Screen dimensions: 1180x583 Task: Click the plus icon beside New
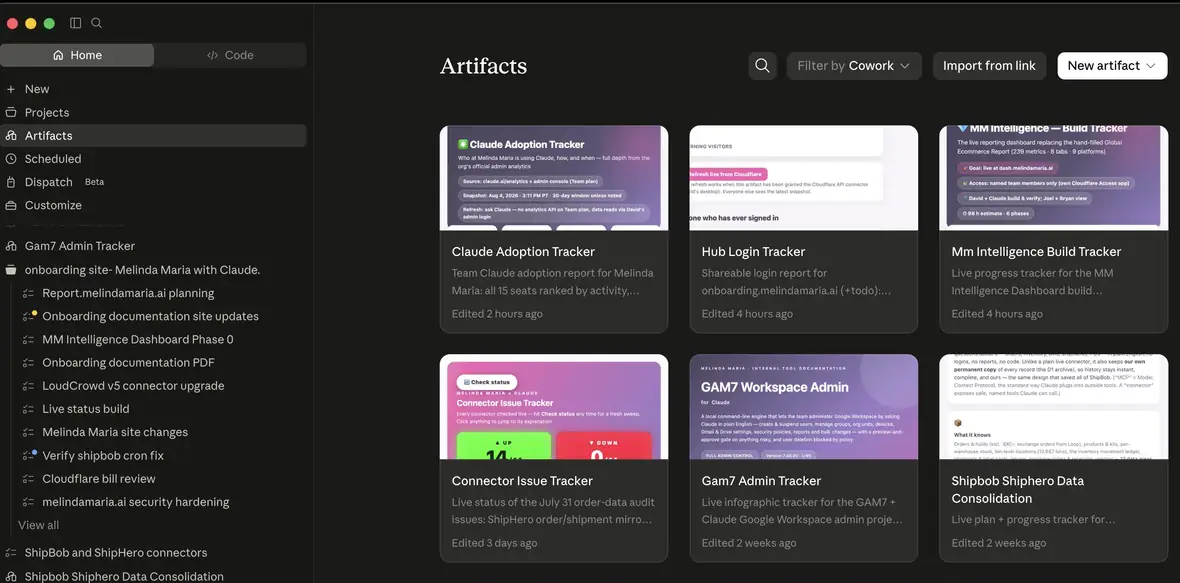(x=11, y=89)
